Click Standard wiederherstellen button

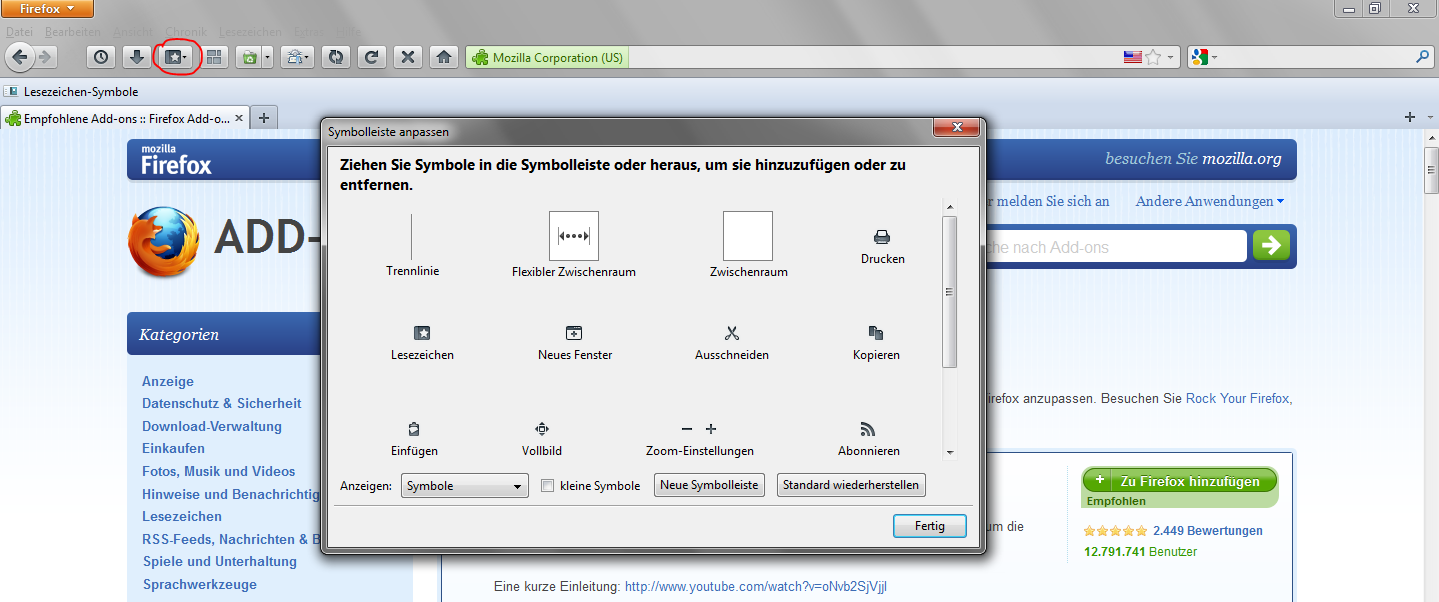(x=851, y=485)
